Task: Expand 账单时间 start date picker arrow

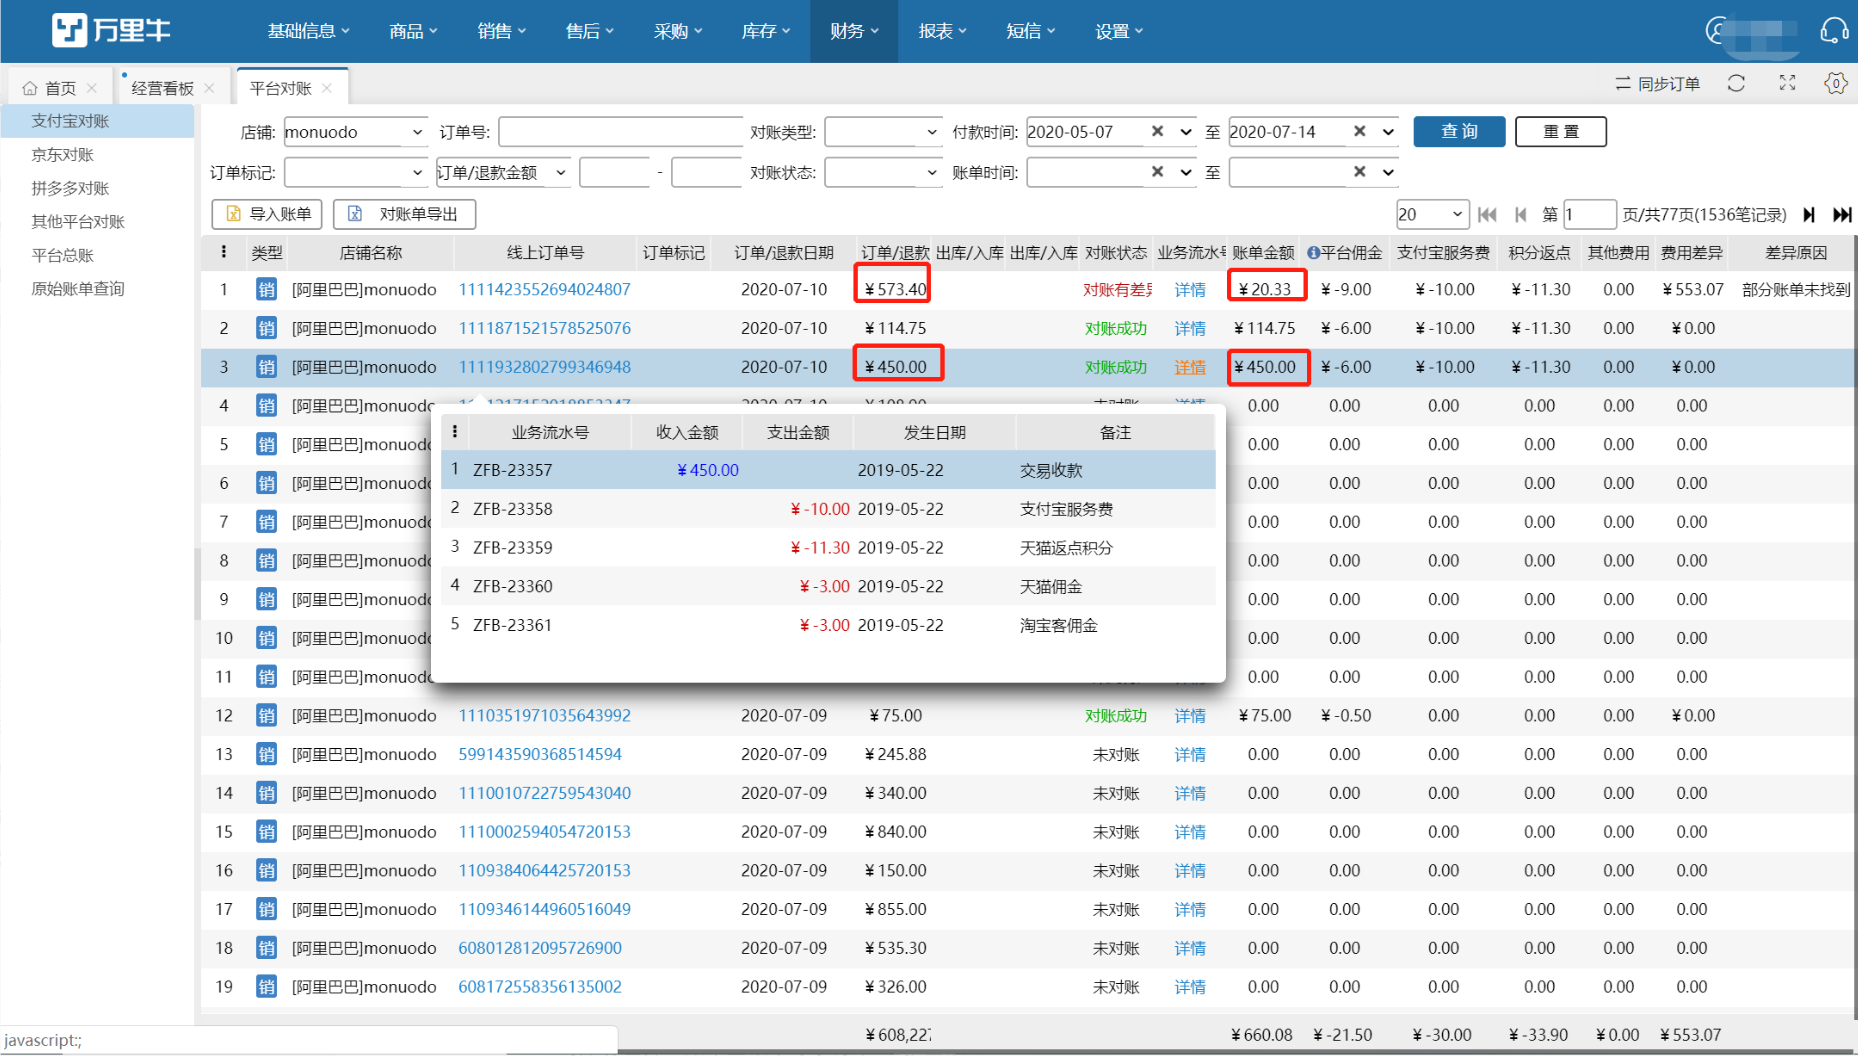Action: 1186,173
